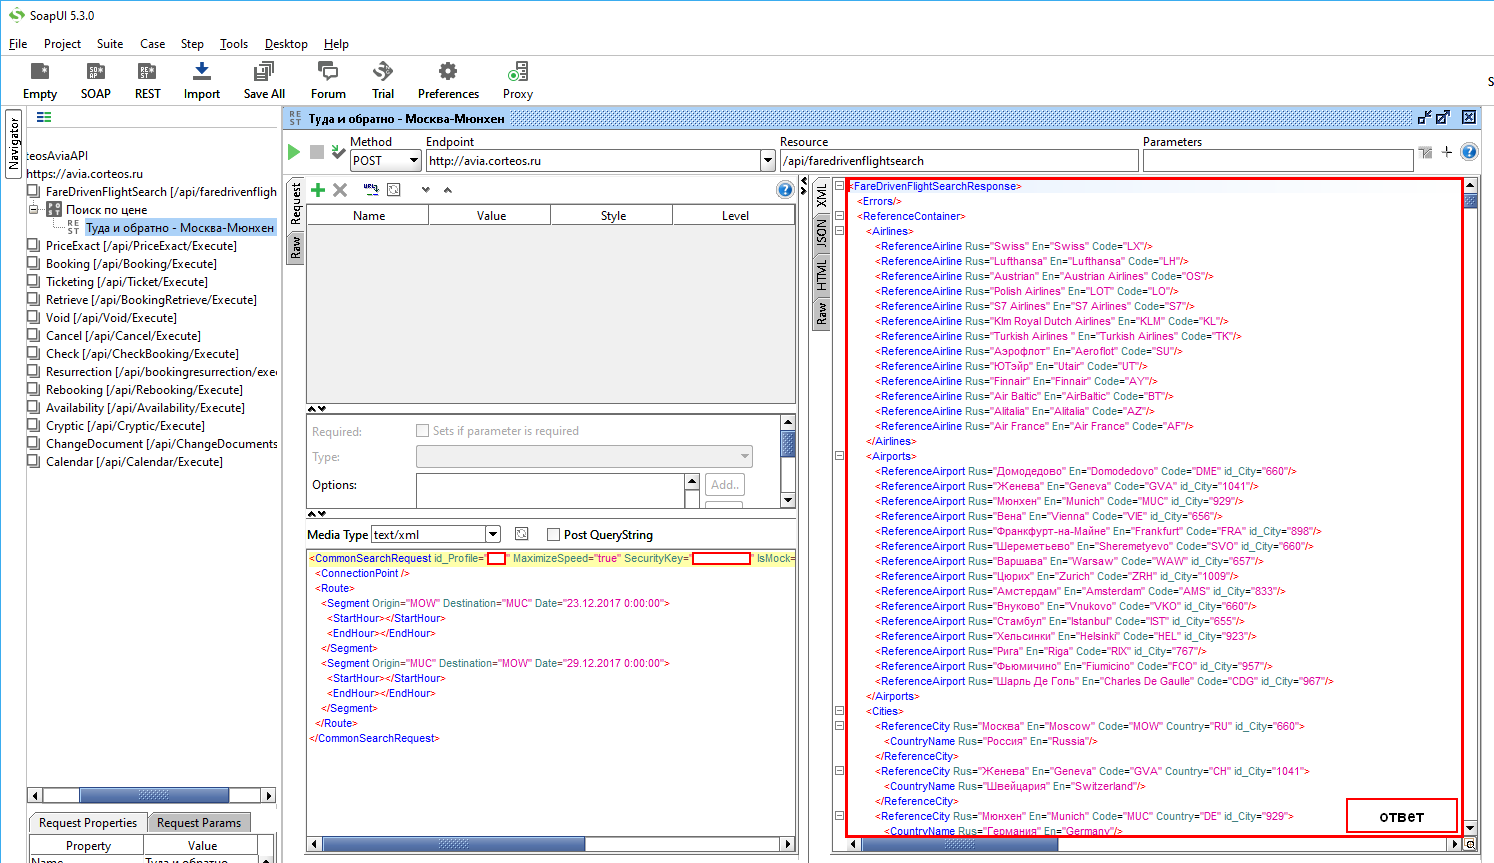The width and height of the screenshot is (1494, 863).
Task: Enable the Post QueryString checkbox
Action: [x=554, y=535]
